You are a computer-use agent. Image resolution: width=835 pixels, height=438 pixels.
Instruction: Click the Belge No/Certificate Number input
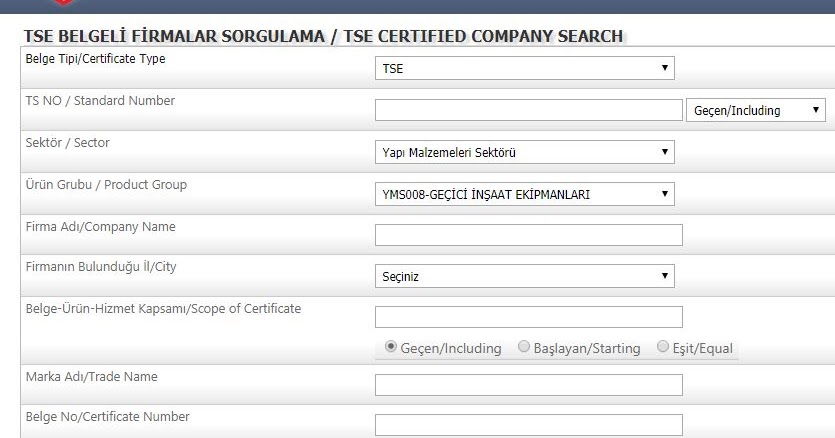(528, 425)
